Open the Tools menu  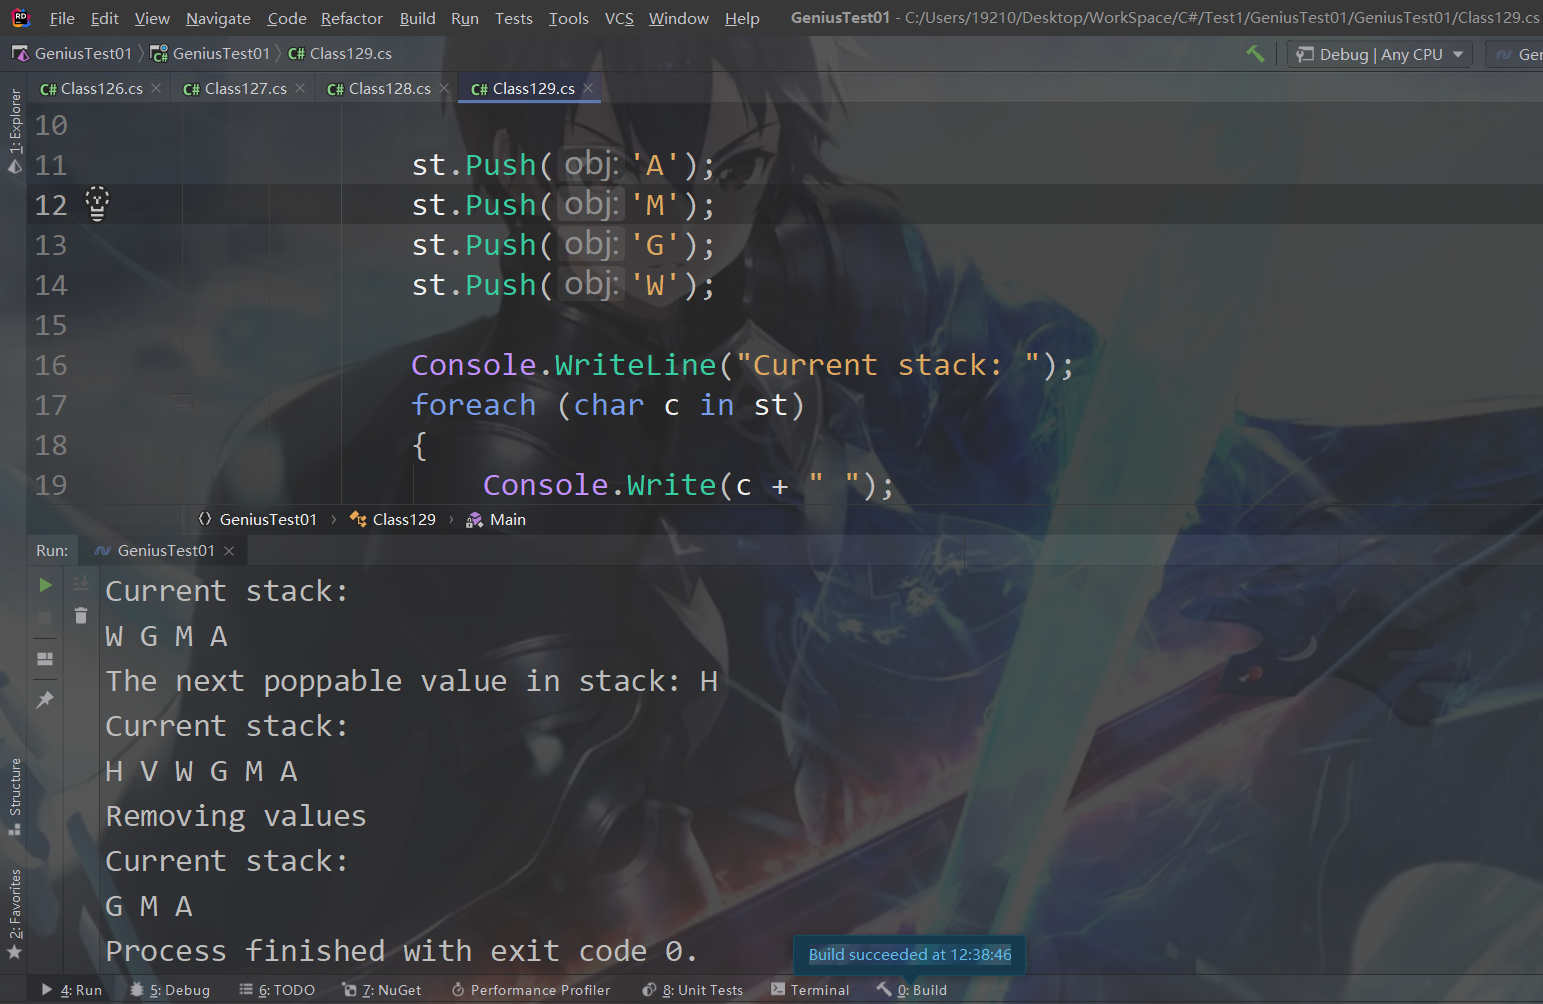569,18
